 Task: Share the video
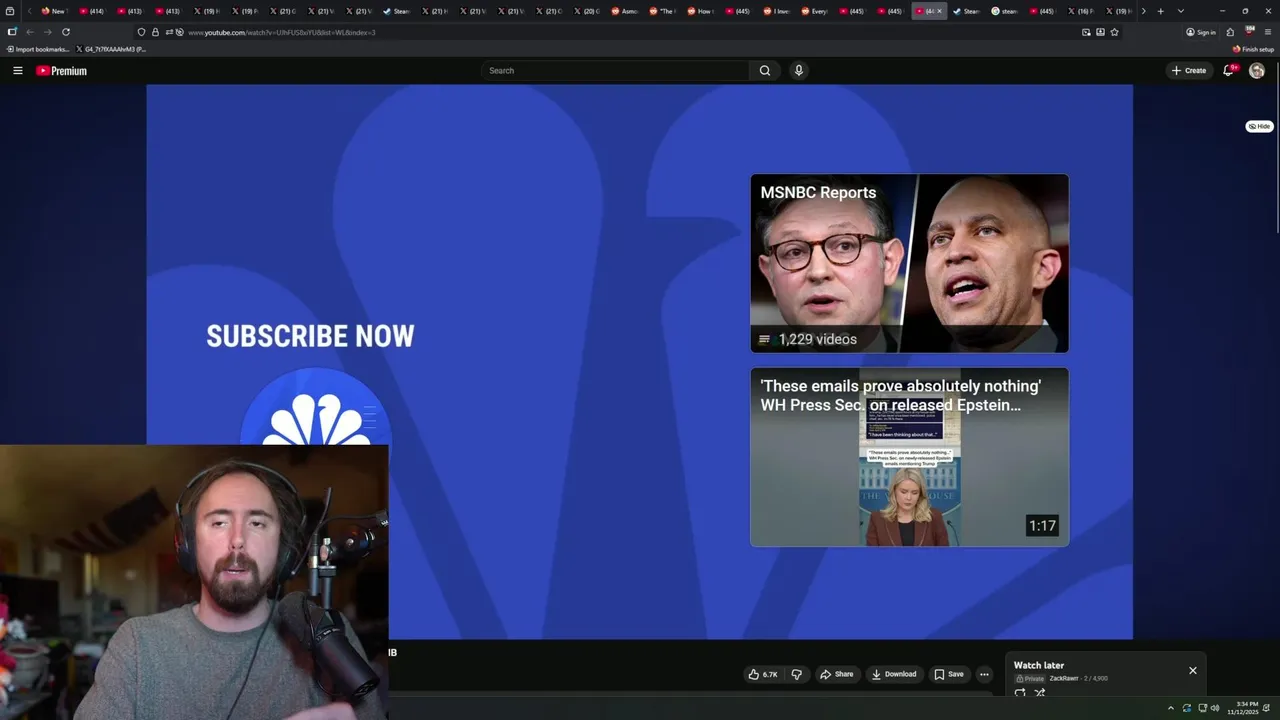(836, 674)
